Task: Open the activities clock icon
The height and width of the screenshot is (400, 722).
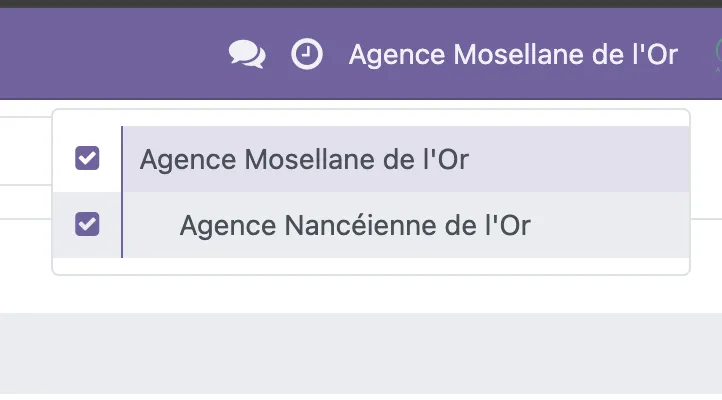Action: coord(307,54)
